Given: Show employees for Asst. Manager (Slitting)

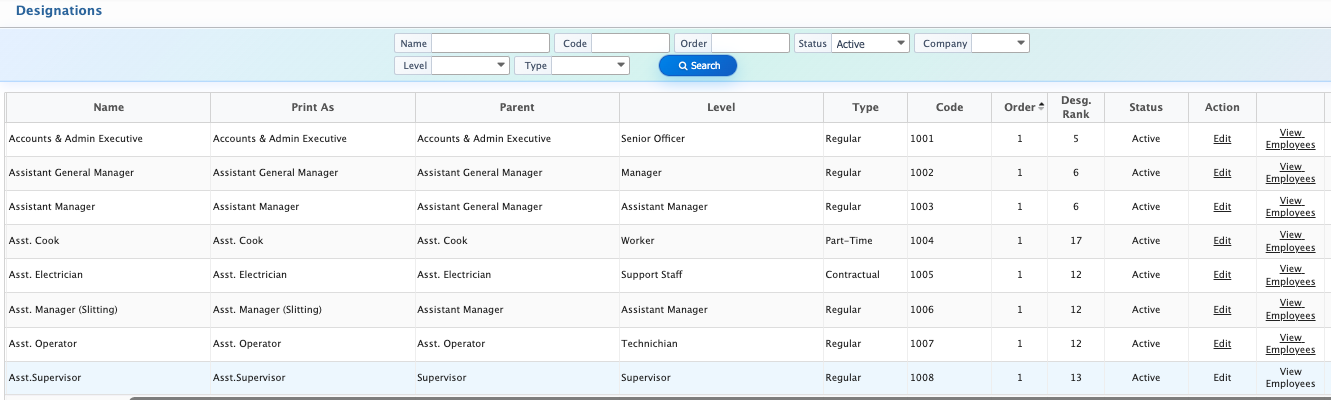Looking at the screenshot, I should tap(1290, 309).
